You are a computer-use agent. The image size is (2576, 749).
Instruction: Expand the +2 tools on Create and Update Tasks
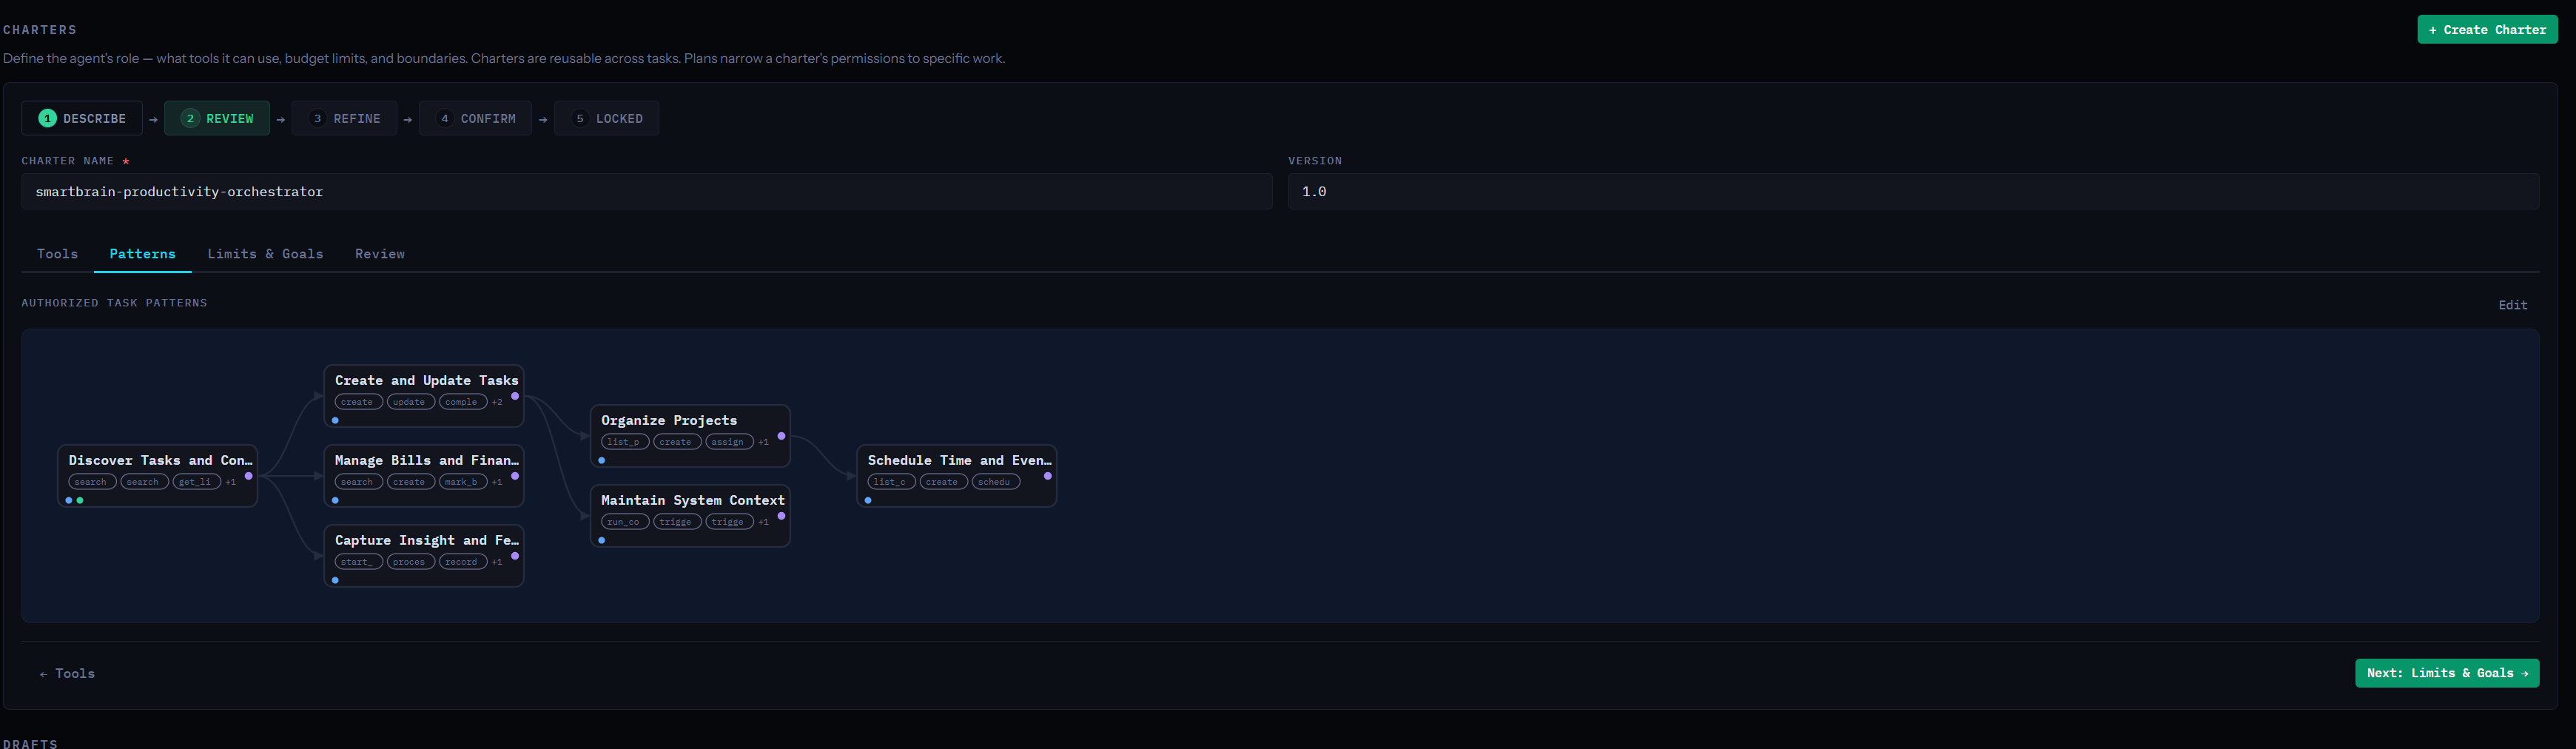497,402
